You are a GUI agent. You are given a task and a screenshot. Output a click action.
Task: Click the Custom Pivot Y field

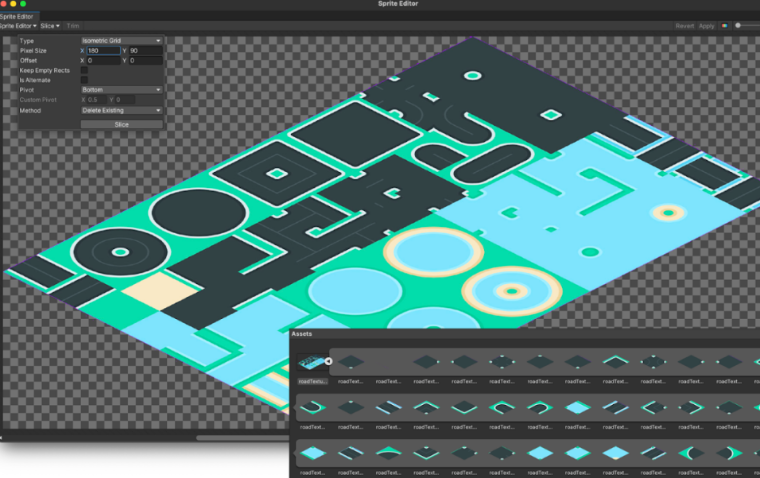[125, 99]
